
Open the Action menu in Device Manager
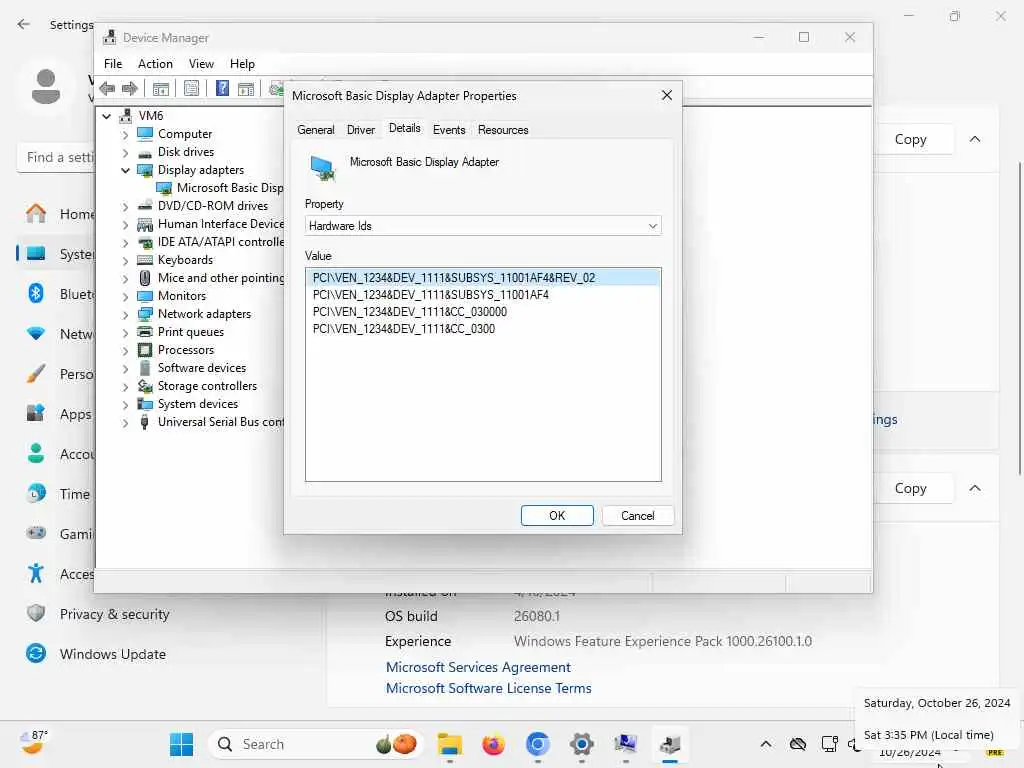[155, 64]
